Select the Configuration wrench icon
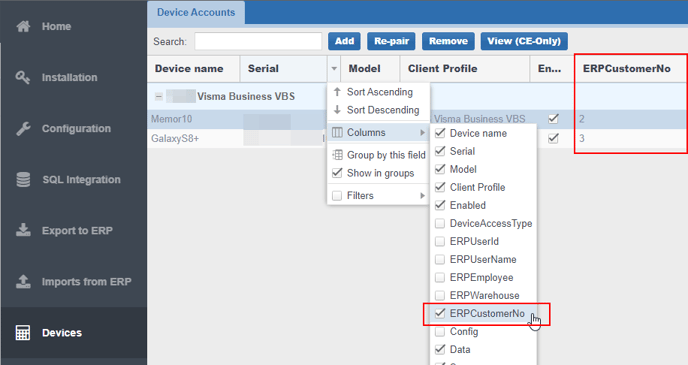Viewport: 688px width, 365px height. click(x=23, y=129)
